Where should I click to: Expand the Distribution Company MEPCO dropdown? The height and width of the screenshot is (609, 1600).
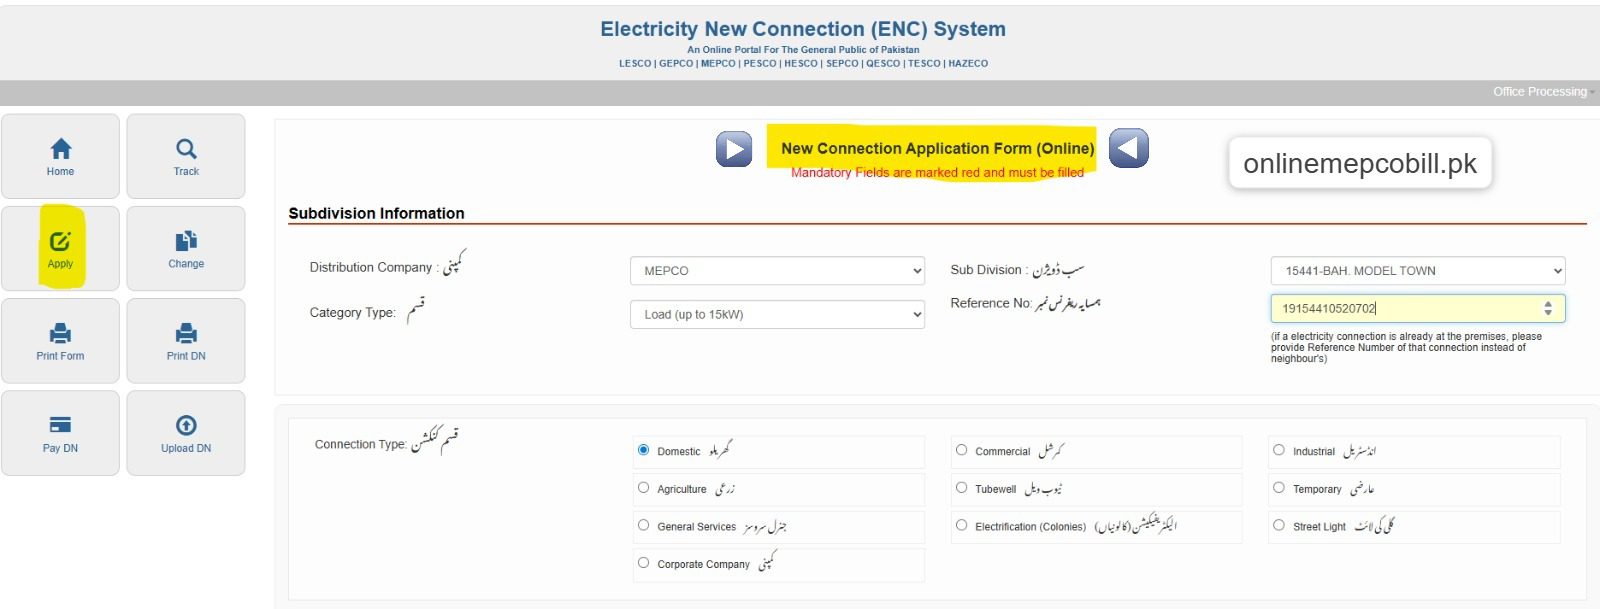pos(777,271)
